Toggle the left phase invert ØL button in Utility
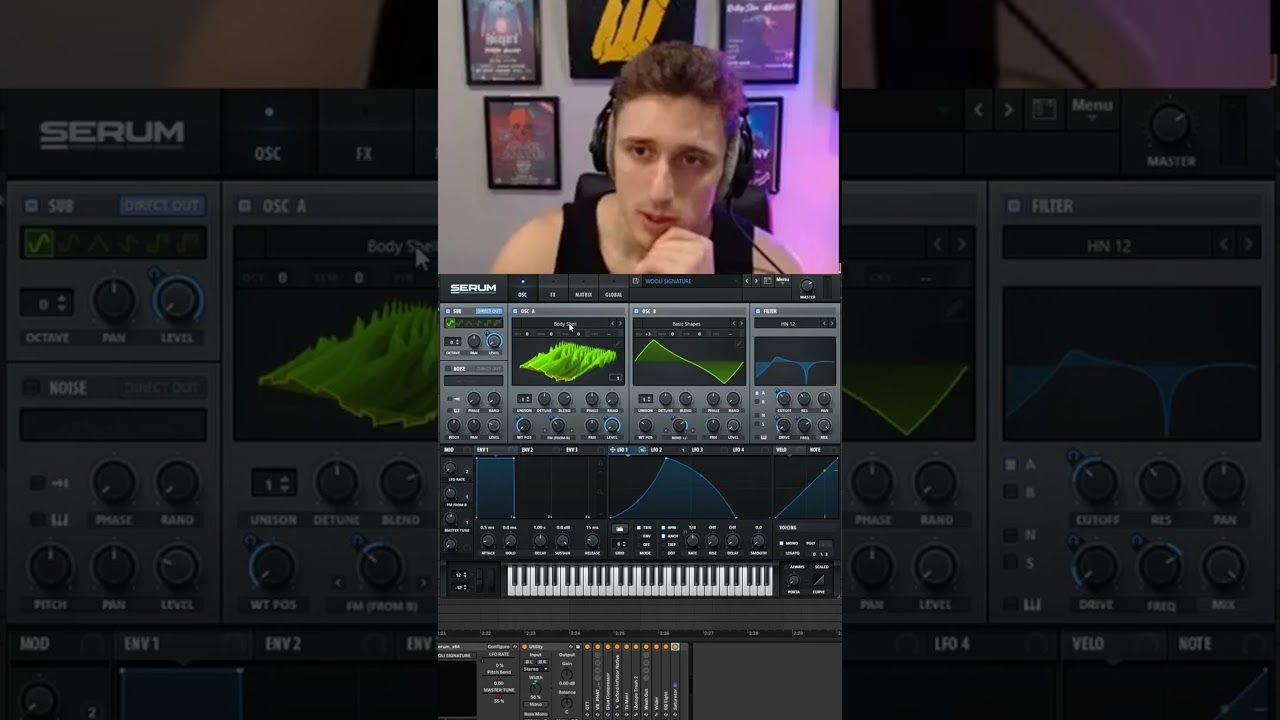 point(529,662)
